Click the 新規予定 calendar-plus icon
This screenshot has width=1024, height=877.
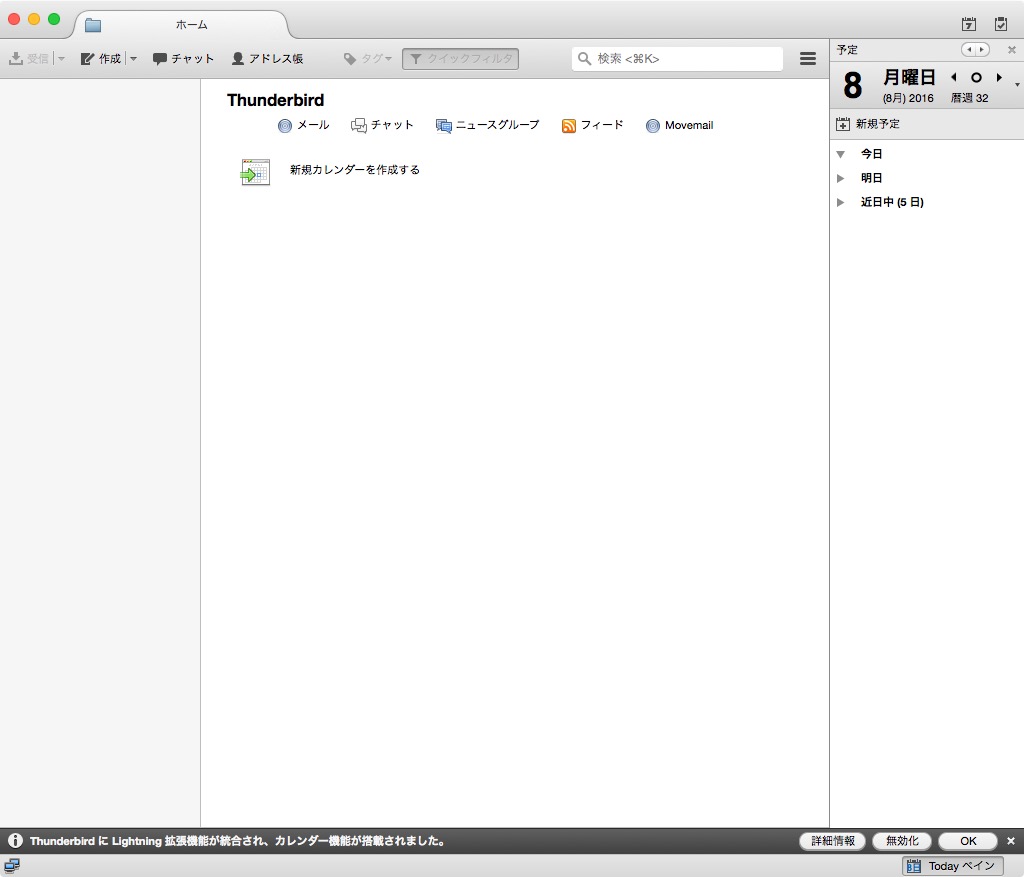(x=843, y=124)
